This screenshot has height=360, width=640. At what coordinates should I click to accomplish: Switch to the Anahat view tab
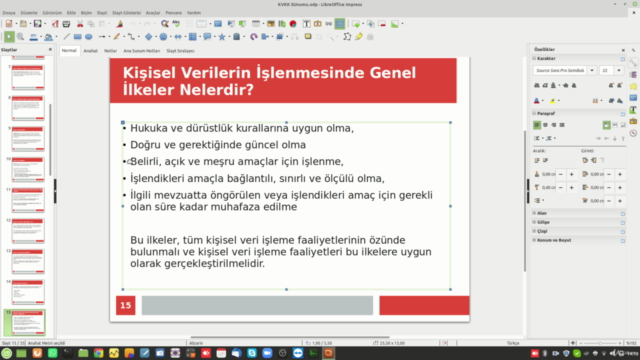click(90, 51)
